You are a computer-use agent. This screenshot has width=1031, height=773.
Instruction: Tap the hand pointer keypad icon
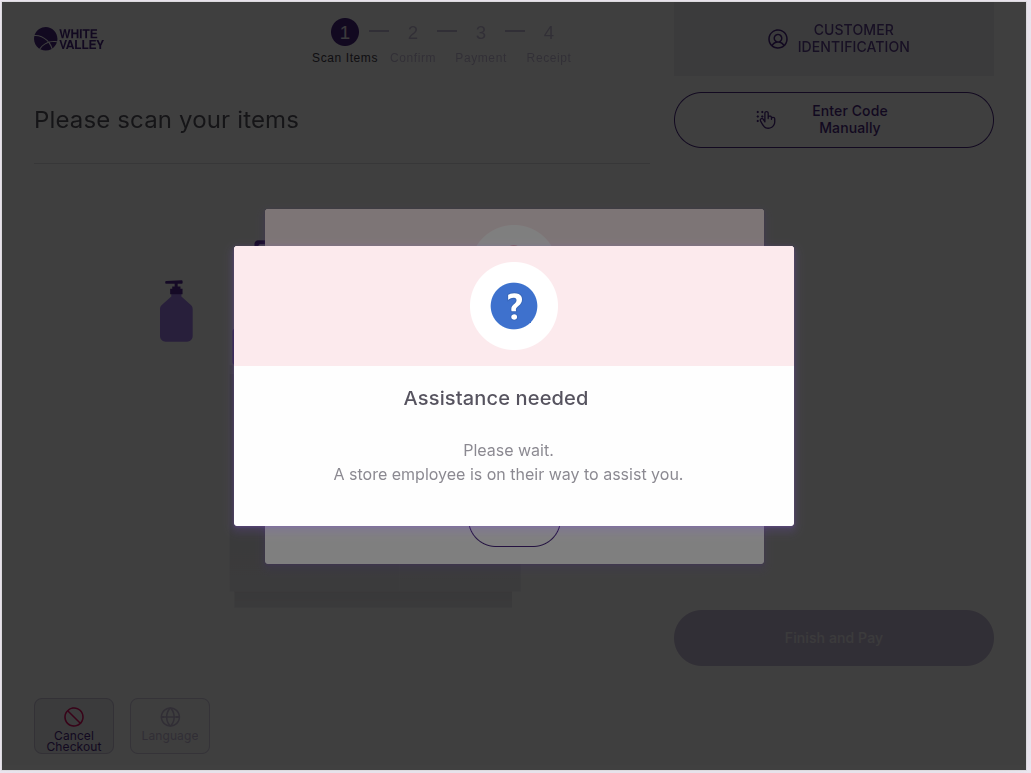[x=766, y=120]
